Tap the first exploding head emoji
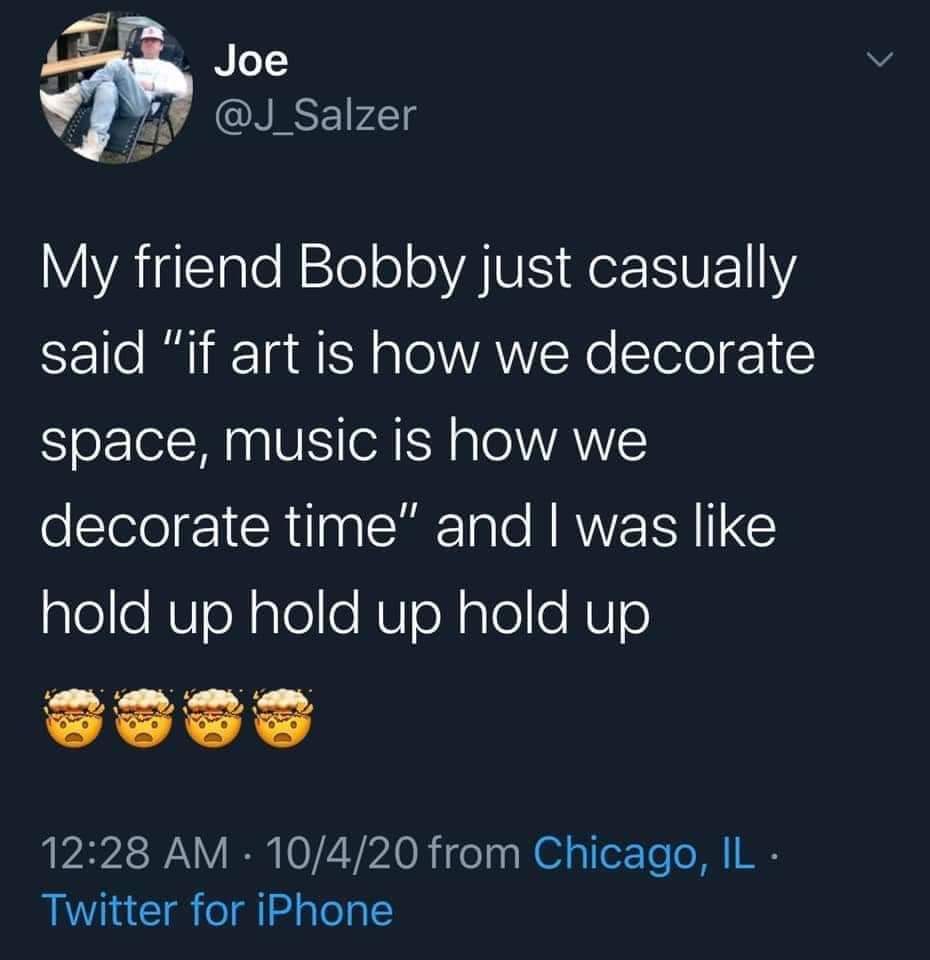This screenshot has width=930, height=960. [x=73, y=718]
